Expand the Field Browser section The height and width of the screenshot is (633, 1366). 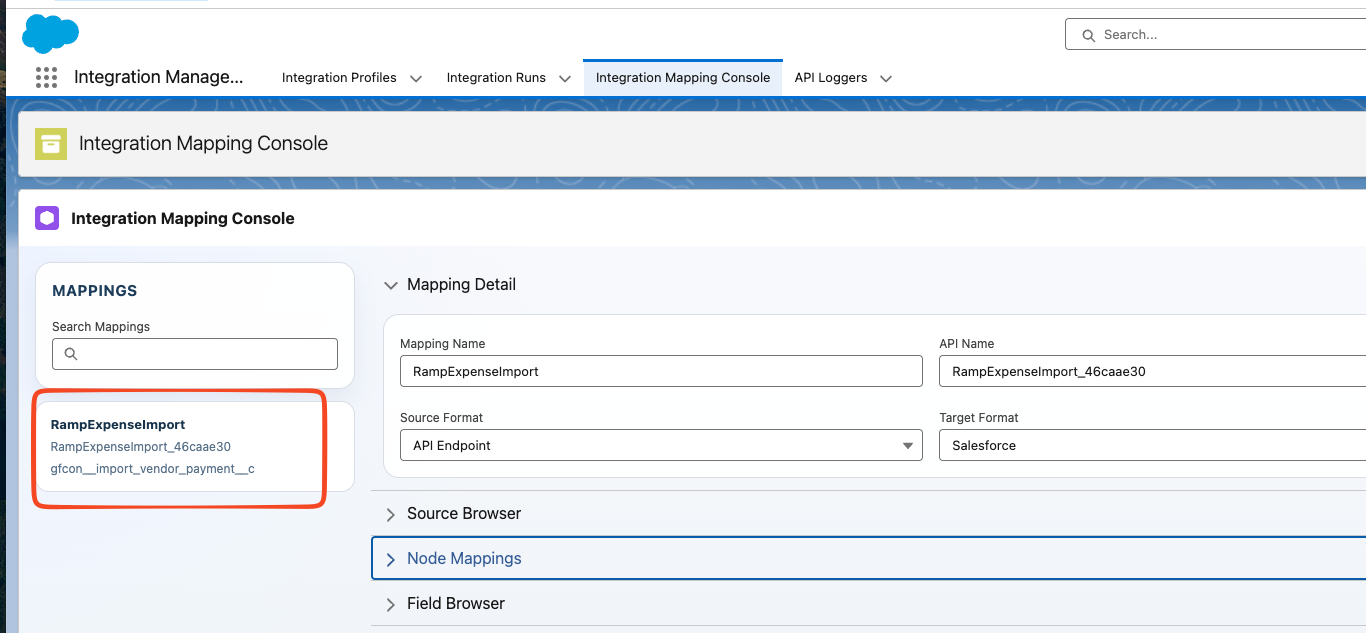390,604
